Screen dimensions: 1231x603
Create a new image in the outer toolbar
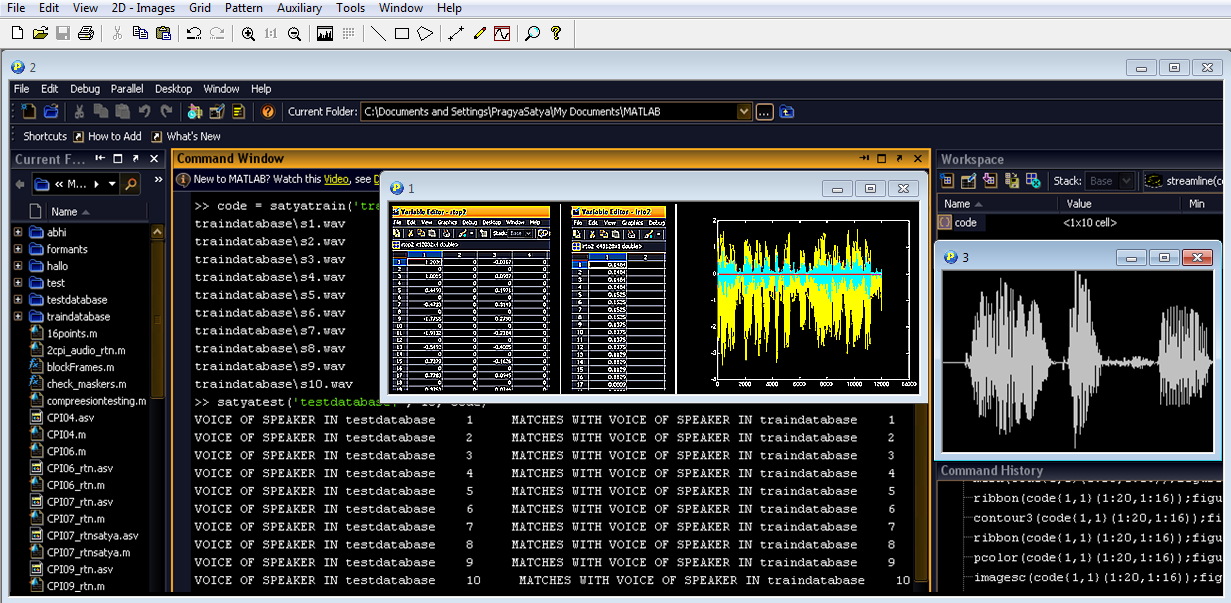(x=18, y=33)
